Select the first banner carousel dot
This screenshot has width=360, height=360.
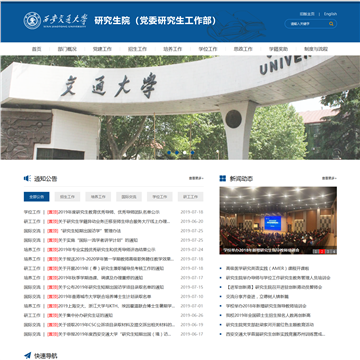click(x=169, y=153)
